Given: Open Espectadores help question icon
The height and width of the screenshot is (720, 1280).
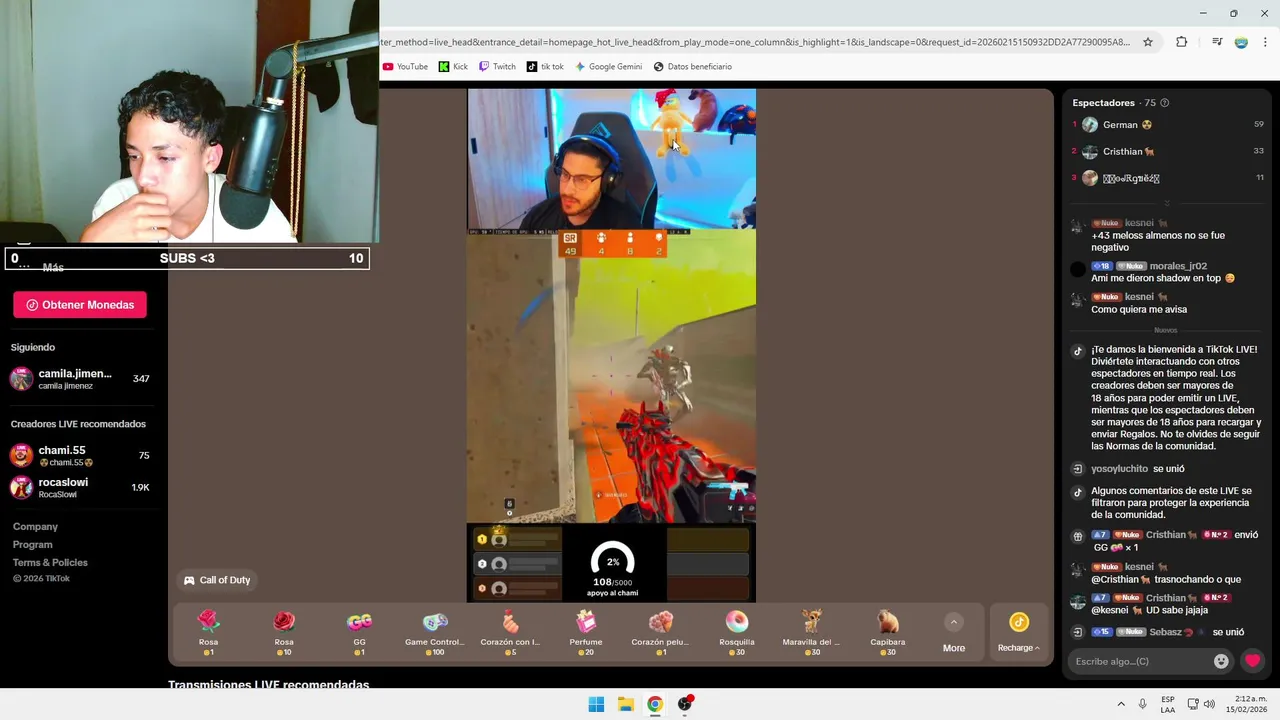Looking at the screenshot, I should click(1164, 103).
